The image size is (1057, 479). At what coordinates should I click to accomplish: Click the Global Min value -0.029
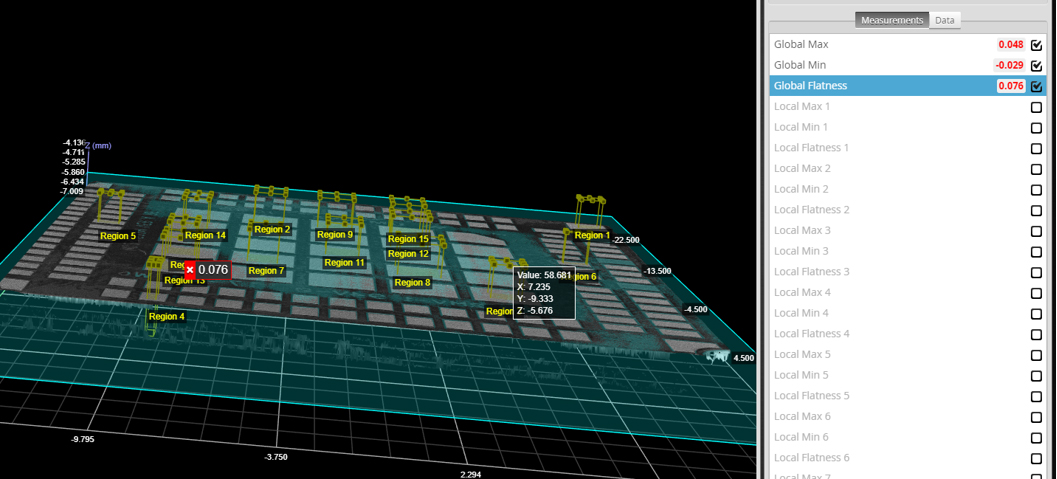(x=1008, y=66)
